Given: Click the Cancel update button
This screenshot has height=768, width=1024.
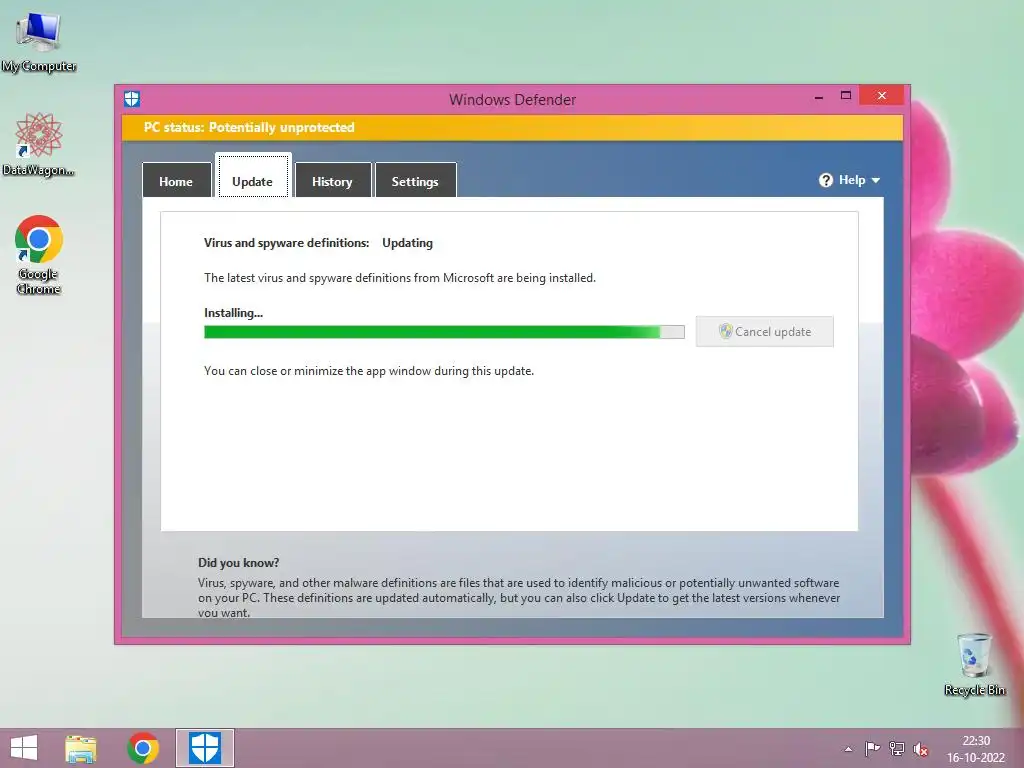Looking at the screenshot, I should click(764, 332).
